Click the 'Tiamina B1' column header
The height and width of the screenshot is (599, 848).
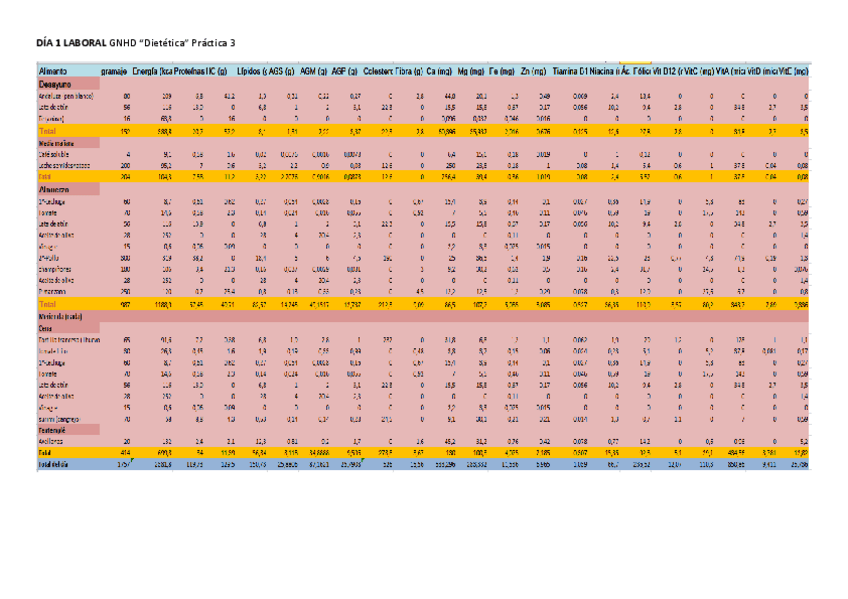570,71
